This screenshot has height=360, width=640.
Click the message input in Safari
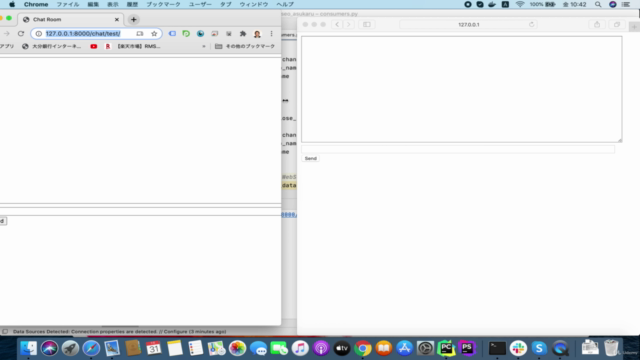point(458,149)
